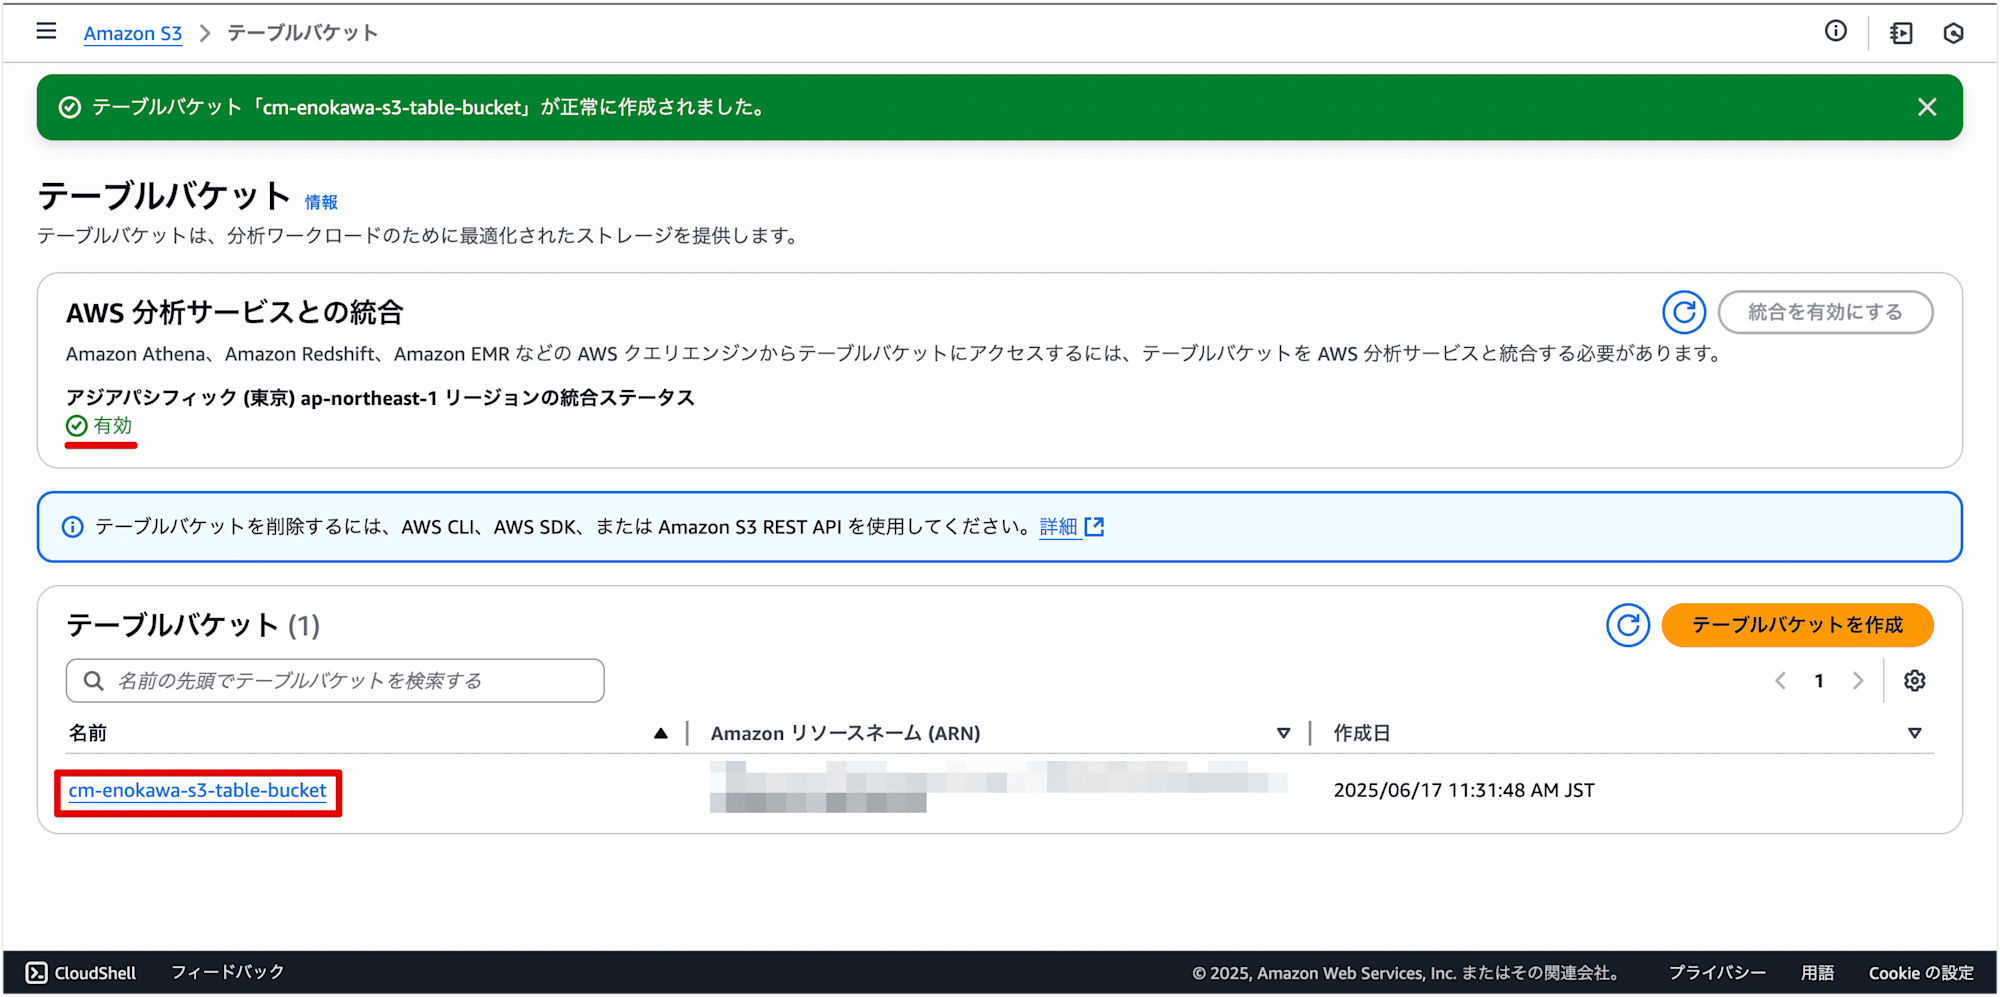
Task: Click the 名前 column header label
Action: click(88, 734)
